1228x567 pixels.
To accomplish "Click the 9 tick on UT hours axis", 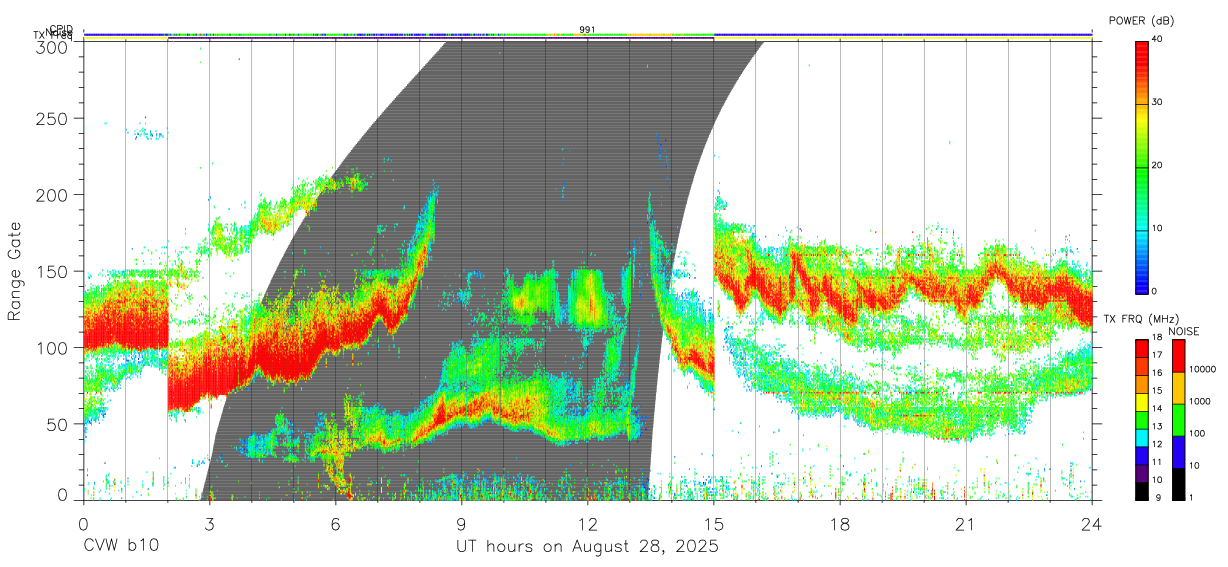I will 461,524.
